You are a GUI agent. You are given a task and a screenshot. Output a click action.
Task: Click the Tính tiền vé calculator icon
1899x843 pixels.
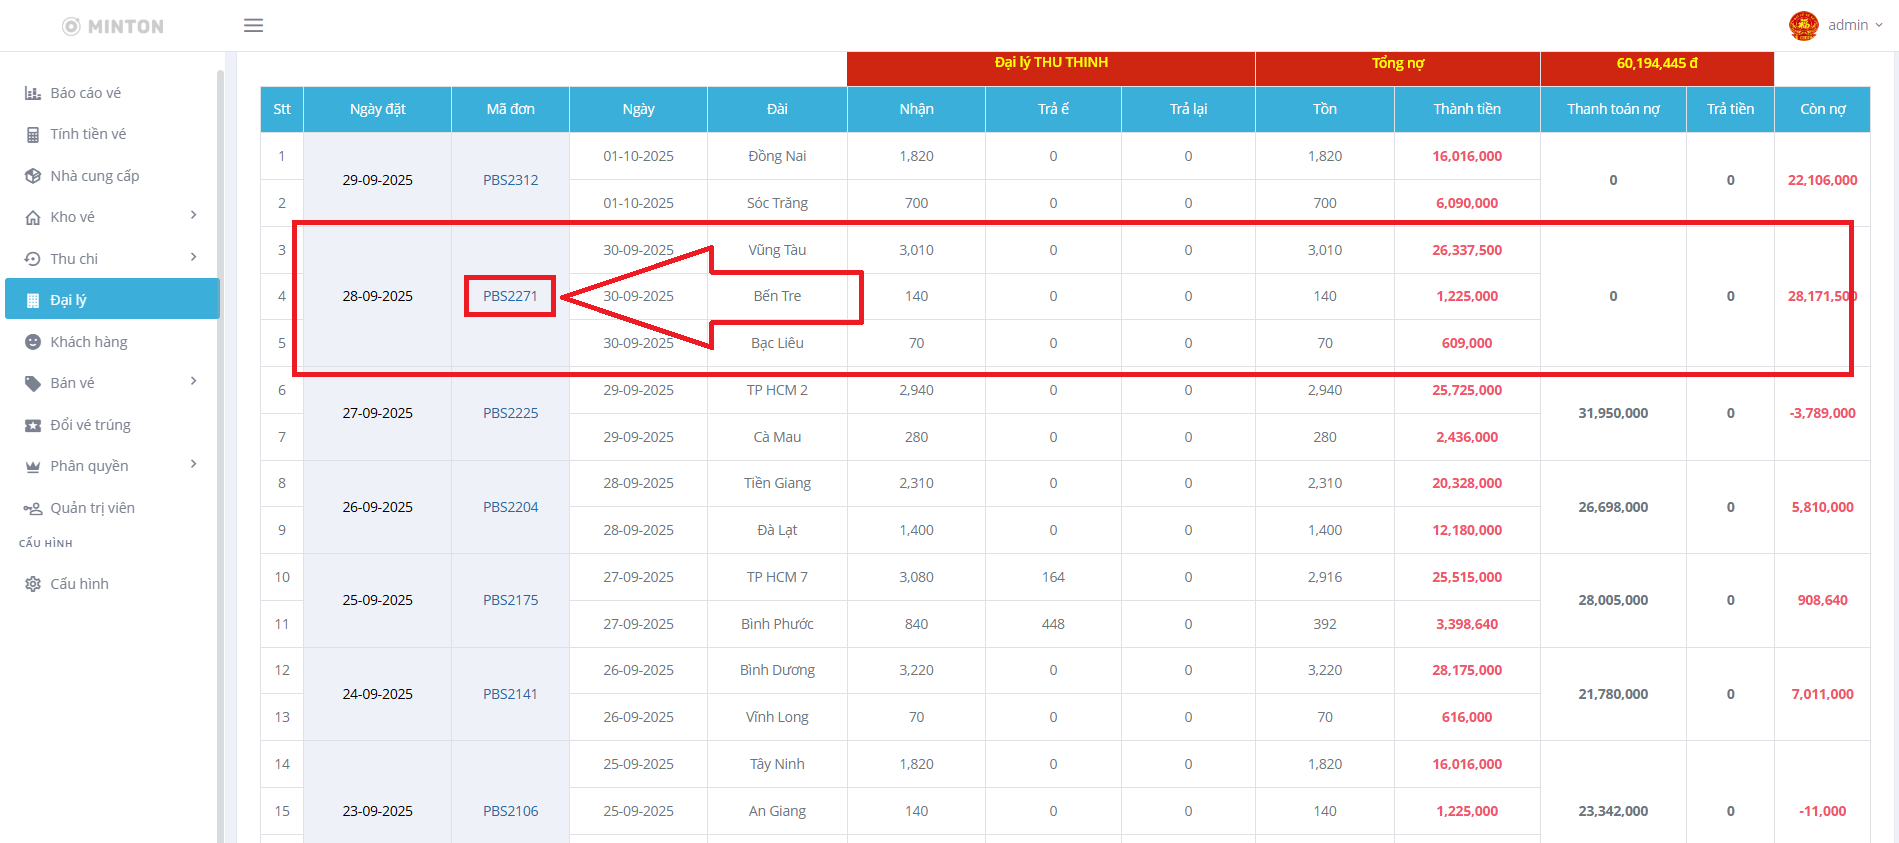(x=32, y=134)
